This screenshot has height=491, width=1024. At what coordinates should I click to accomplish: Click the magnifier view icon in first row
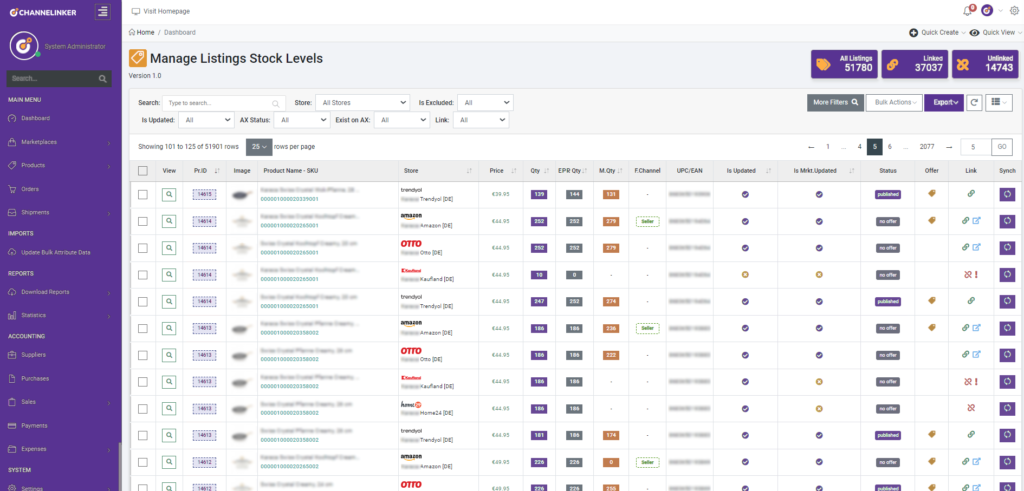(170, 194)
